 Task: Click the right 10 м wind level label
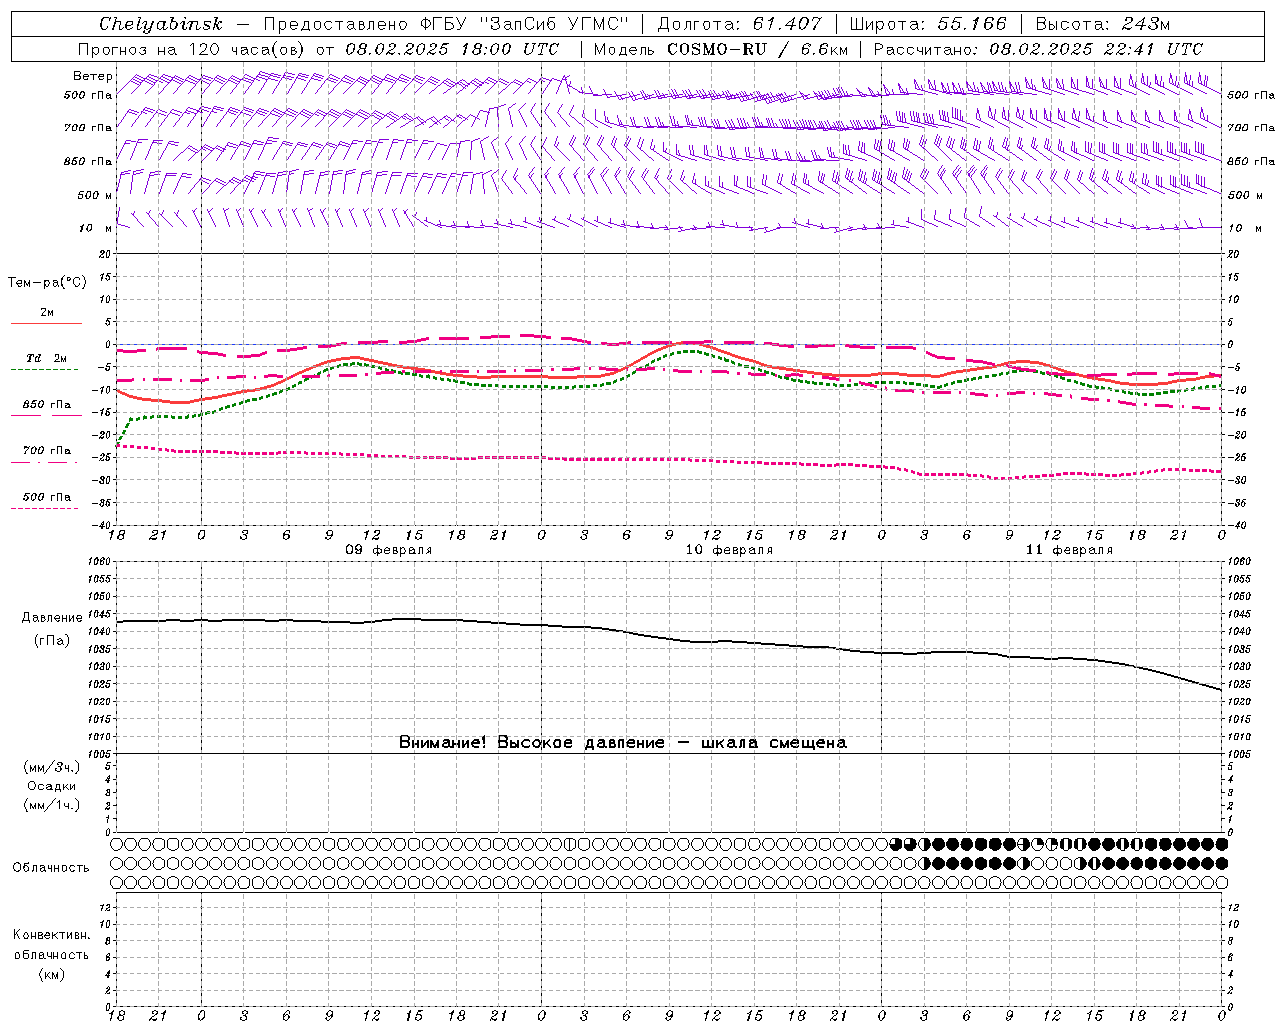(1243, 228)
